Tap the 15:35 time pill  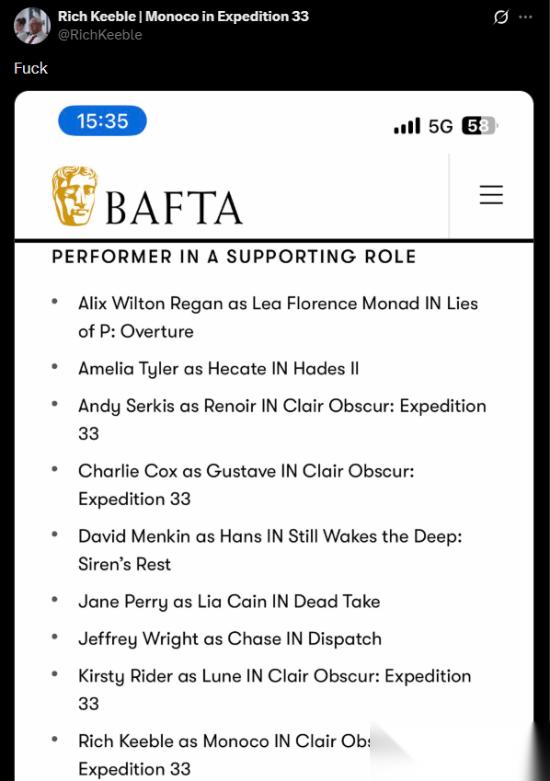pos(102,121)
